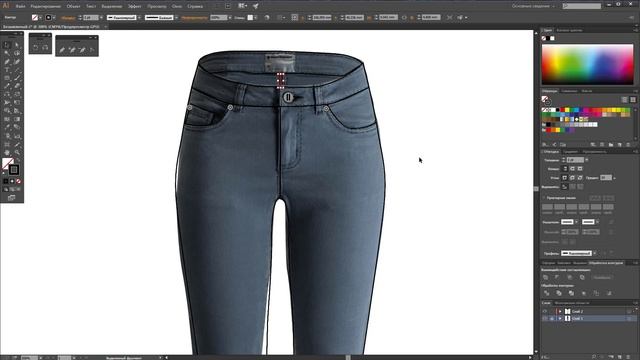Viewport: 640px width, 360px height.
Task: Switch to the Градиент panel tab
Action: [x=570, y=152]
